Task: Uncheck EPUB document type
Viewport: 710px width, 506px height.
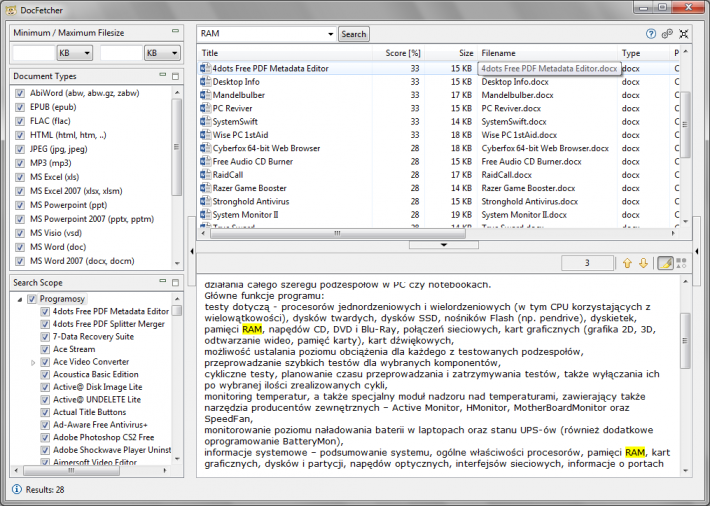Action: pyautogui.click(x=19, y=107)
